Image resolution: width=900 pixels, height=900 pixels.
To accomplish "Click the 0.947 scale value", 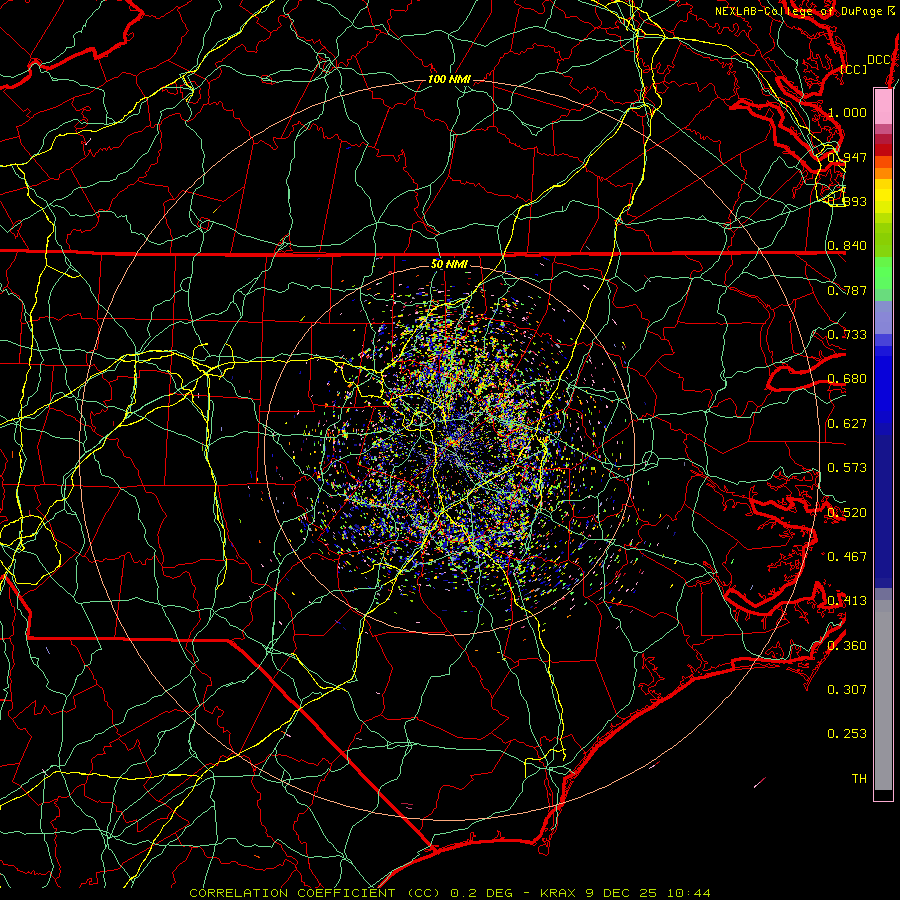I will (x=847, y=157).
